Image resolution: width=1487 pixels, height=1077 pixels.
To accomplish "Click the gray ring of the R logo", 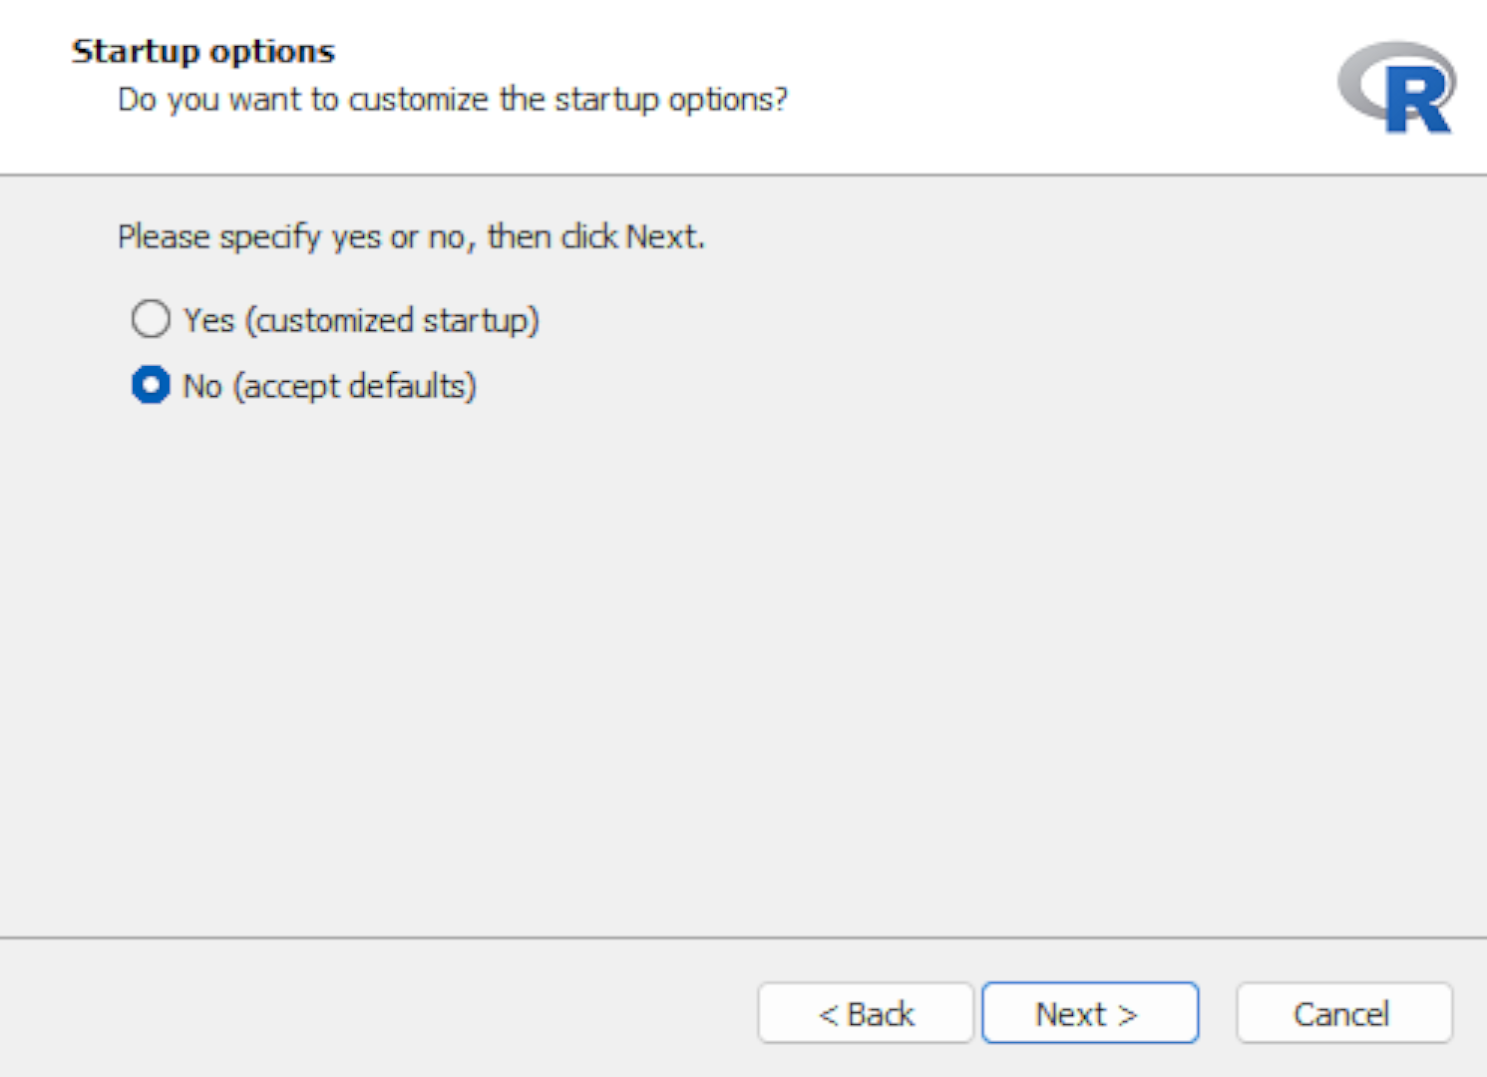I will pos(1362,81).
